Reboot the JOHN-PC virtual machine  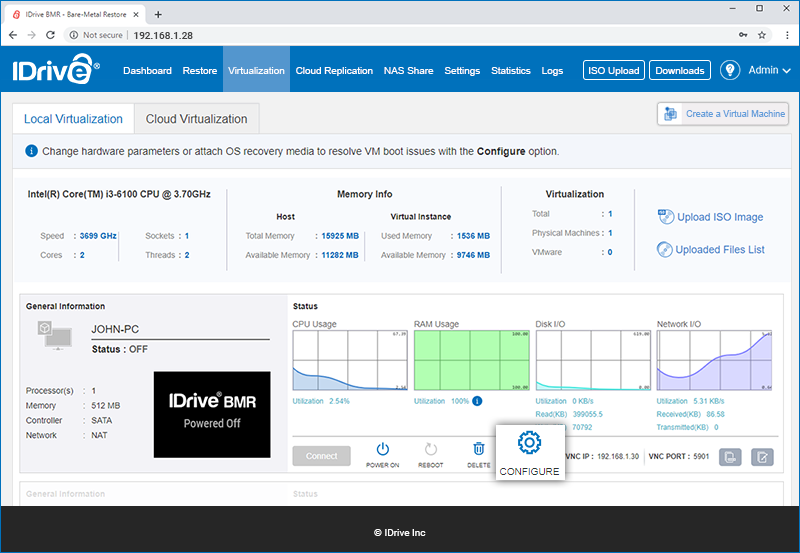[x=431, y=455]
